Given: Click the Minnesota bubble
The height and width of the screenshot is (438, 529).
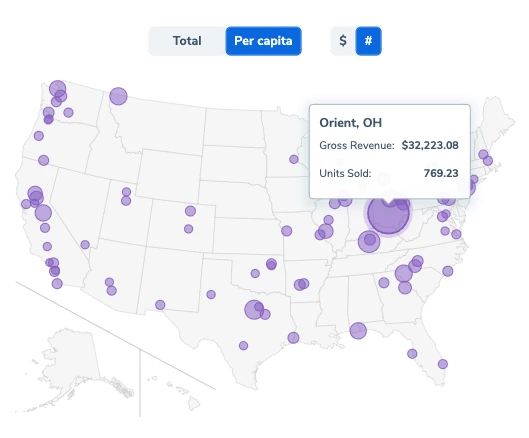Looking at the screenshot, I should point(294,159).
